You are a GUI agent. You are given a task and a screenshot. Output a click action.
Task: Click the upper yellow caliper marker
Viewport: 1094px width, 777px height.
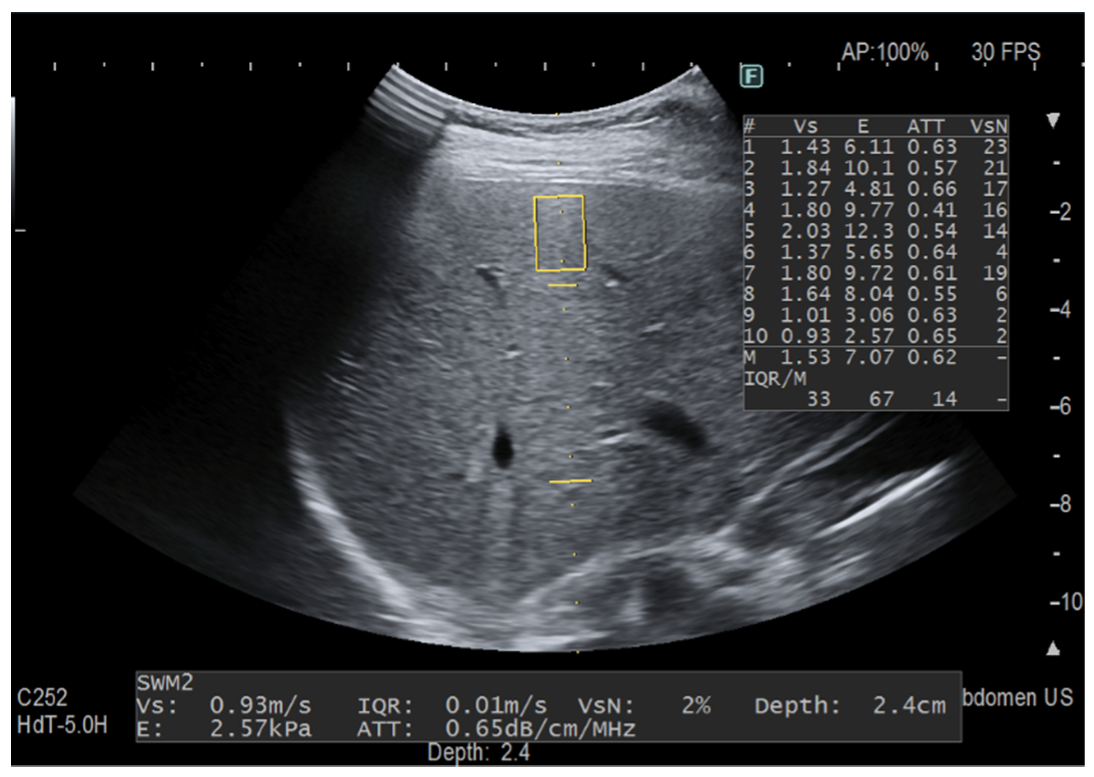[x=563, y=286]
